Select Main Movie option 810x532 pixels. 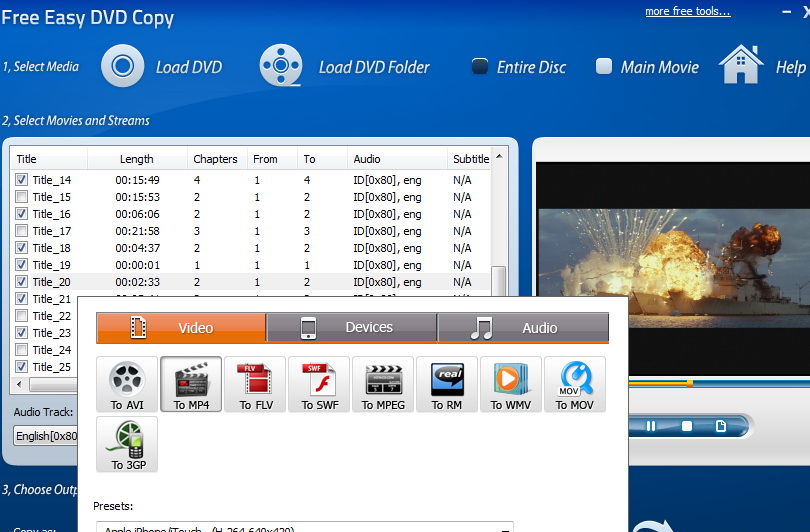604,66
